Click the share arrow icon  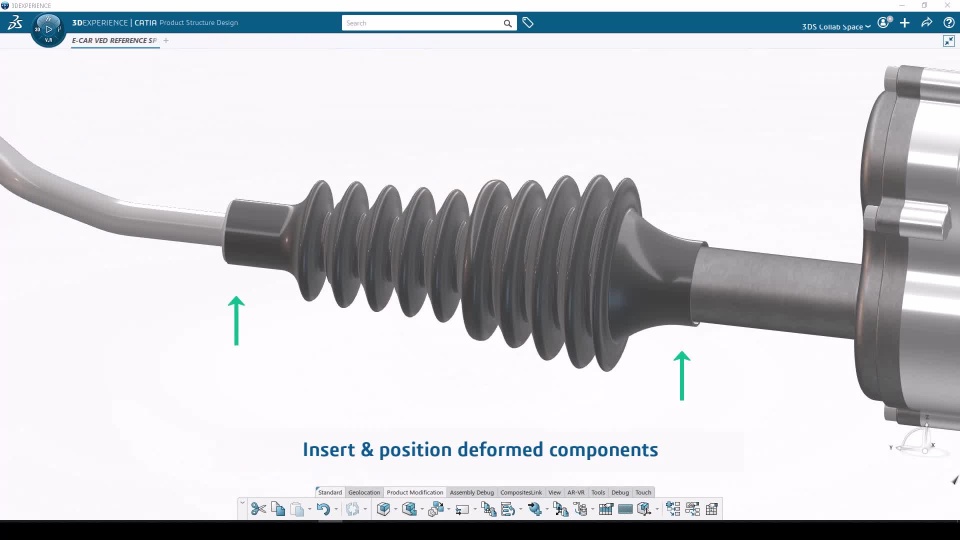tap(926, 23)
